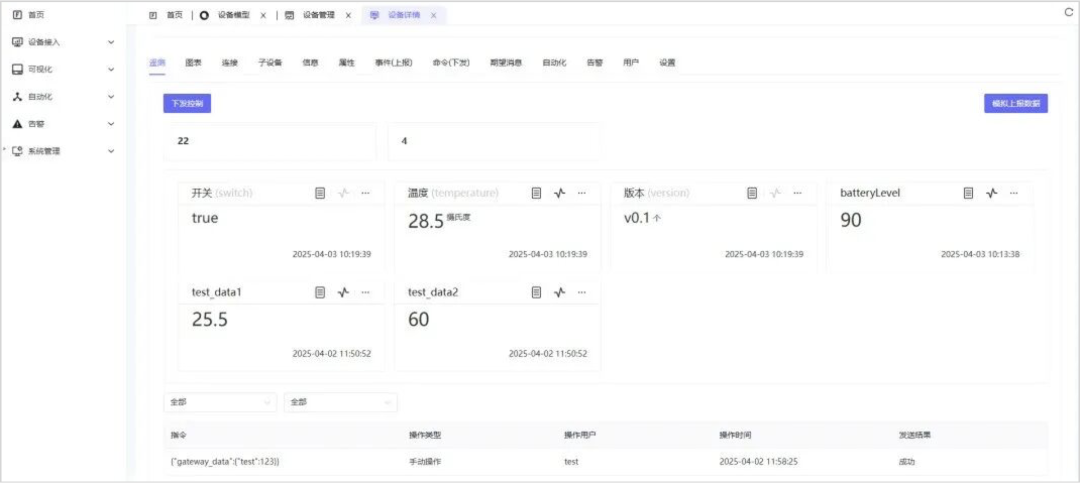Click the 模拟上报数据 button

tap(1015, 103)
